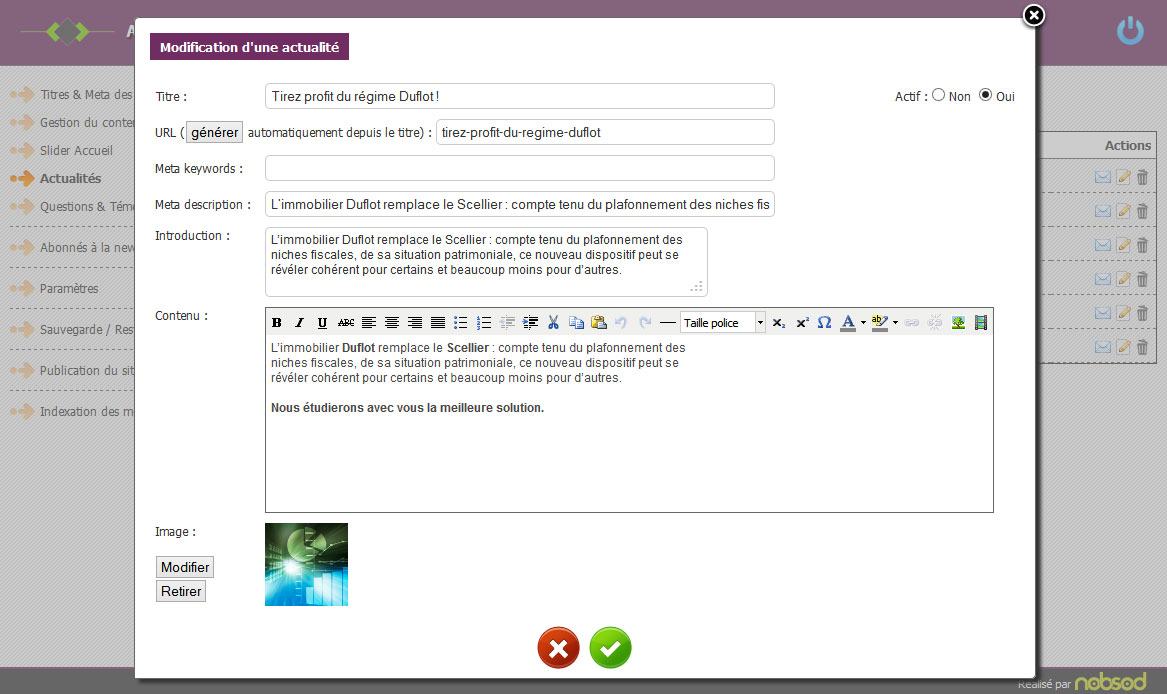Increase indent in the editor toolbar
1167x694 pixels.
[x=531, y=322]
